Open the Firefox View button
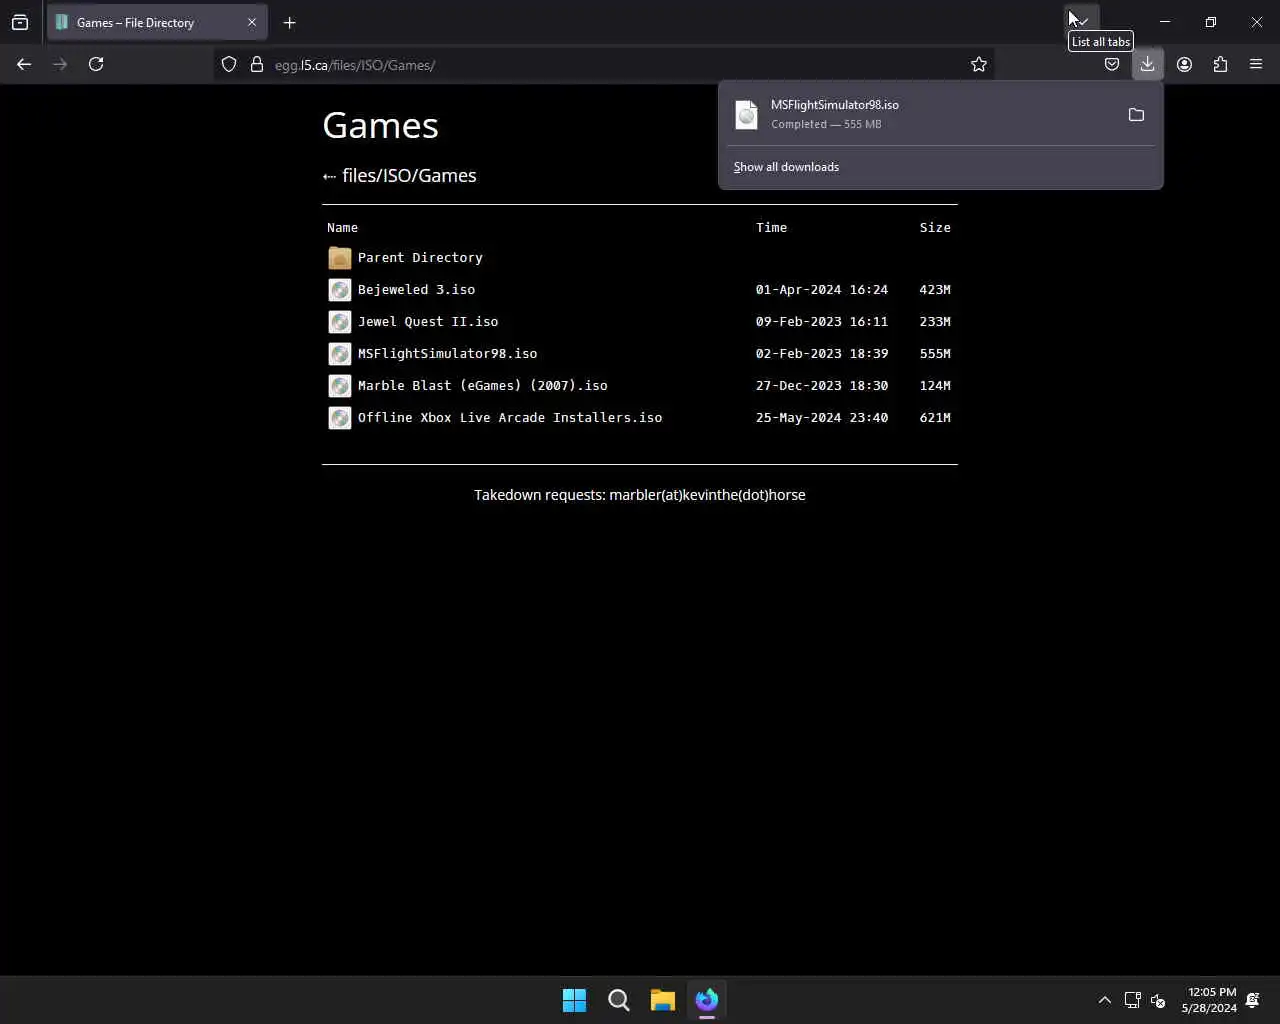 (x=20, y=22)
